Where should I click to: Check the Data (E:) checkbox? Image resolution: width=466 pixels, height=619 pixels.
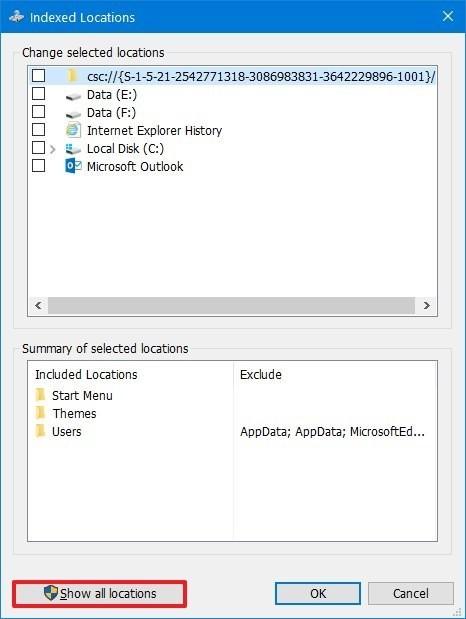(38, 94)
